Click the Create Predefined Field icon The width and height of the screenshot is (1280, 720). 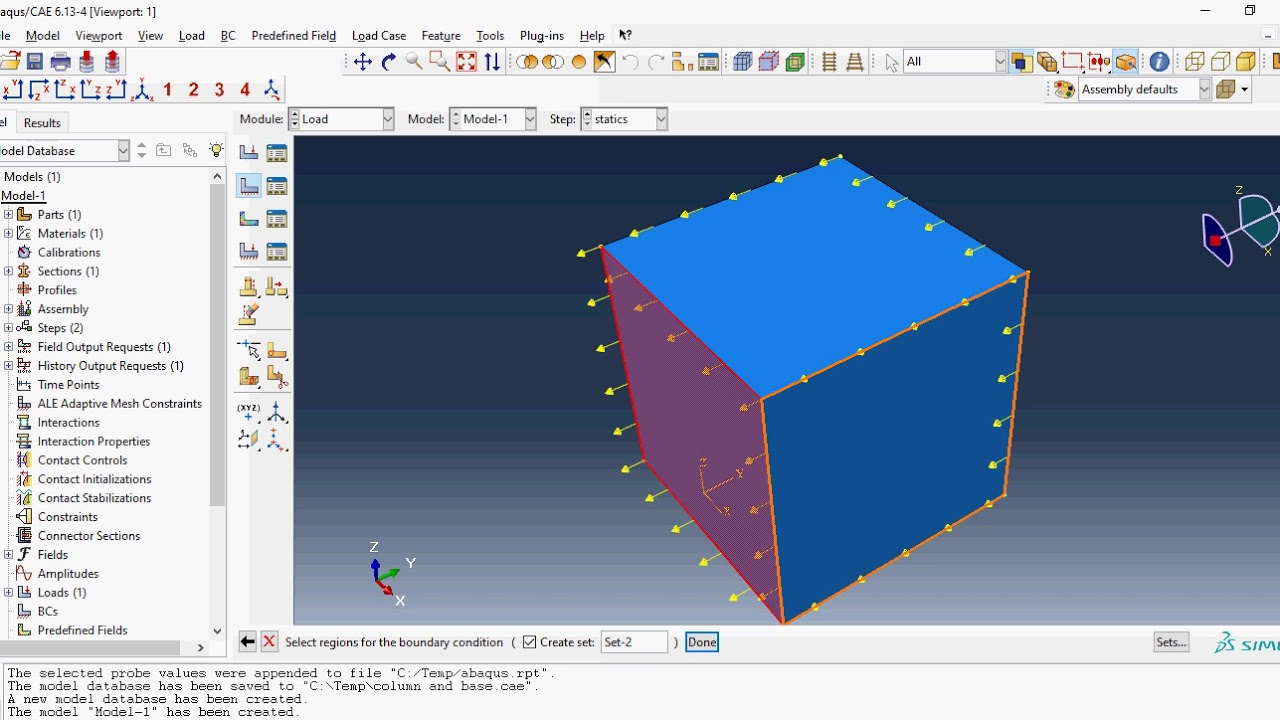[249, 219]
